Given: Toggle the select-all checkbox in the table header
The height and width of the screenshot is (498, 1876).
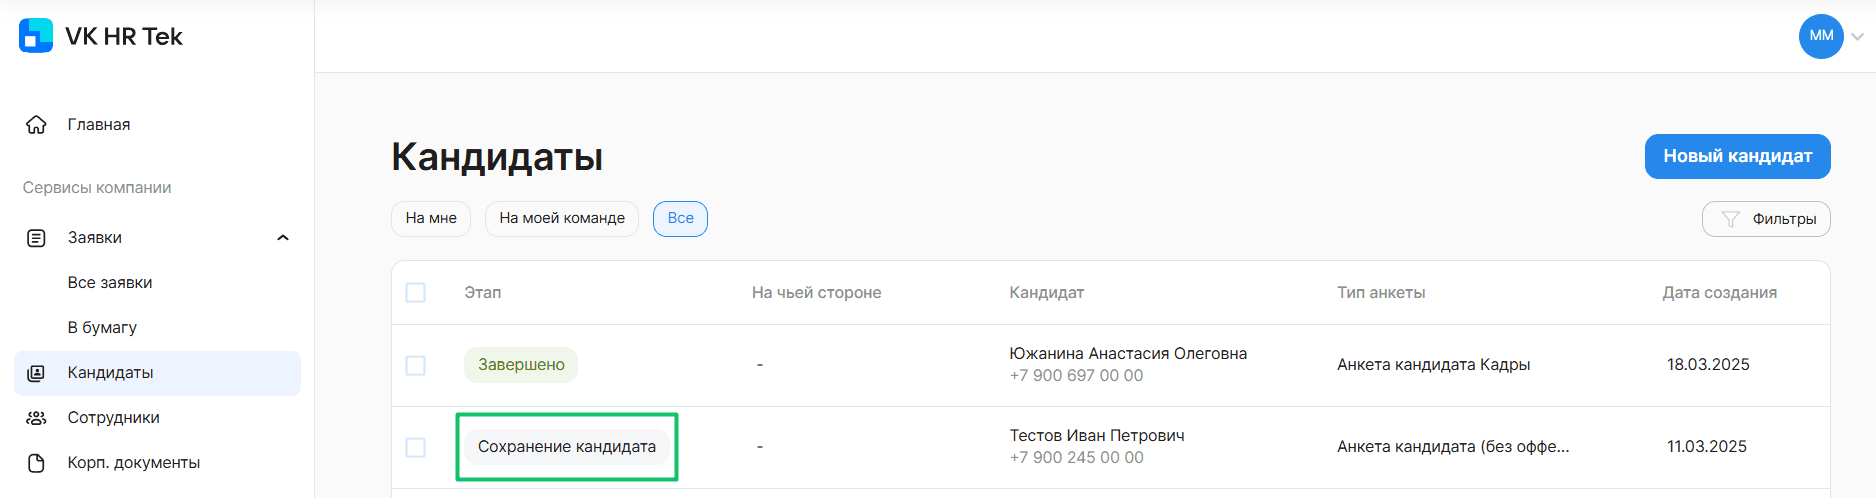Looking at the screenshot, I should [x=416, y=293].
